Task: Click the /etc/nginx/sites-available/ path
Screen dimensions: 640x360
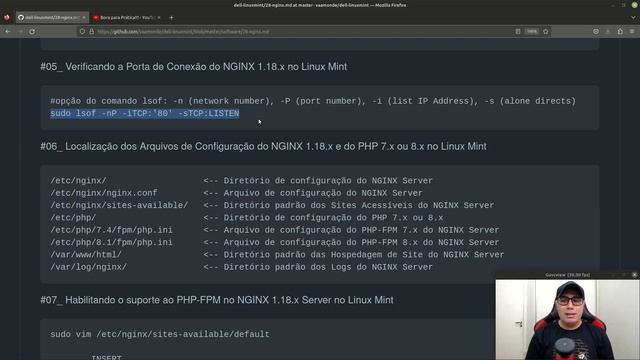Action: coord(119,205)
